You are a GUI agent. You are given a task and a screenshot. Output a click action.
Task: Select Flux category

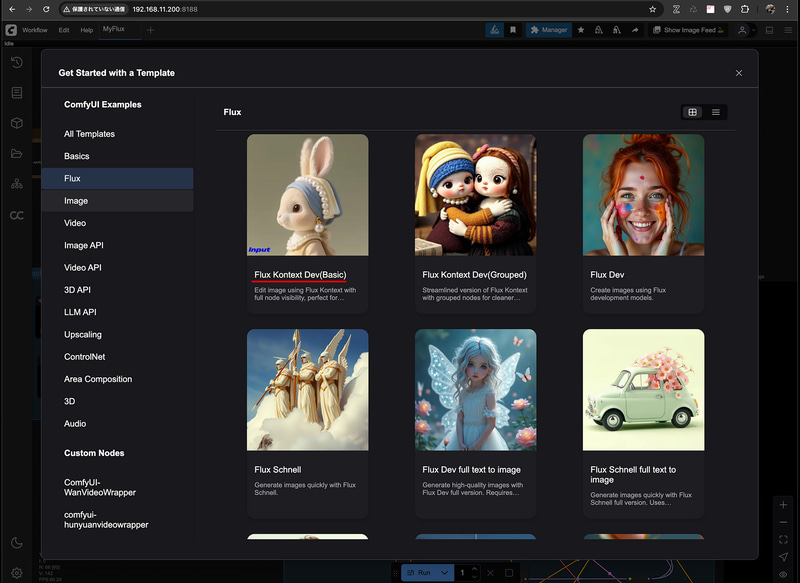click(117, 179)
